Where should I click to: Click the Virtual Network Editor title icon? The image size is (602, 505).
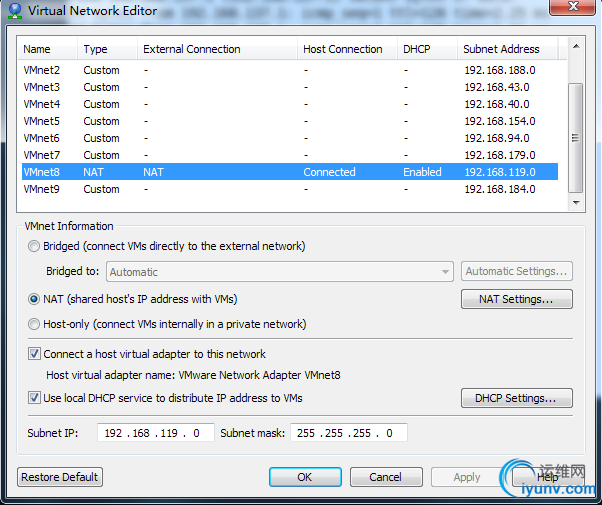[15, 10]
